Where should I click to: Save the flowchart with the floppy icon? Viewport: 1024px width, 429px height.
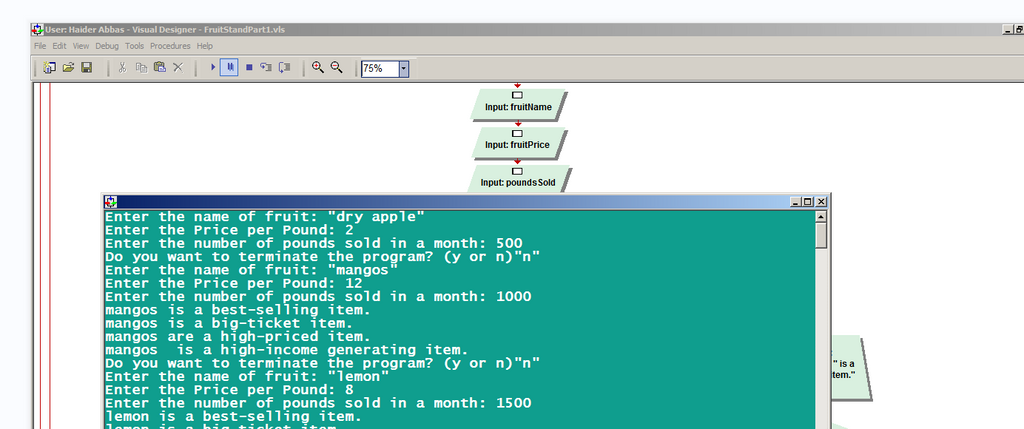(87, 68)
